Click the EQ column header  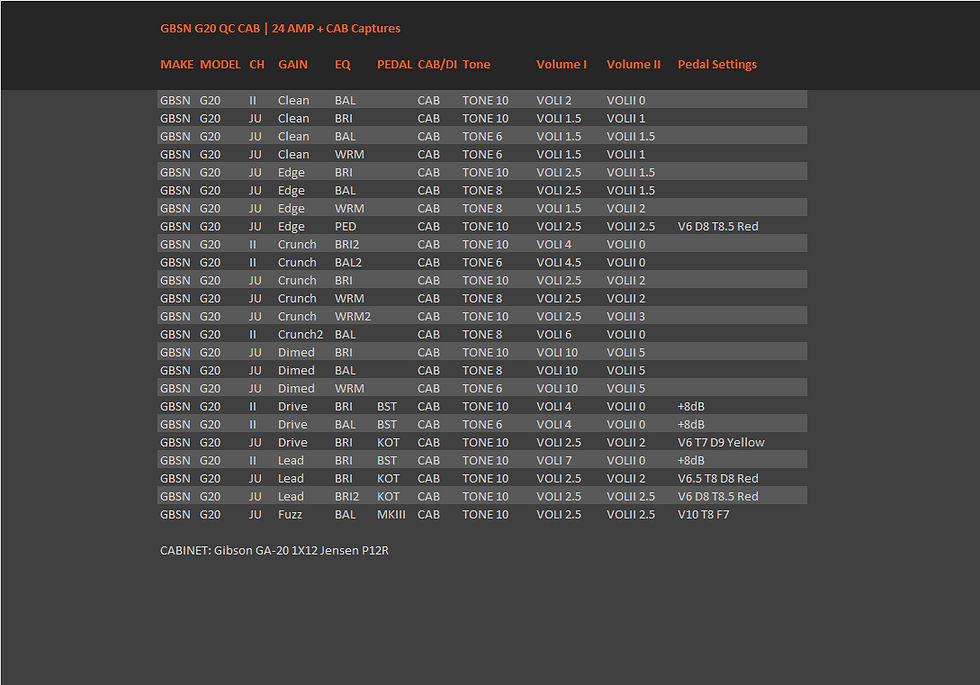point(342,64)
